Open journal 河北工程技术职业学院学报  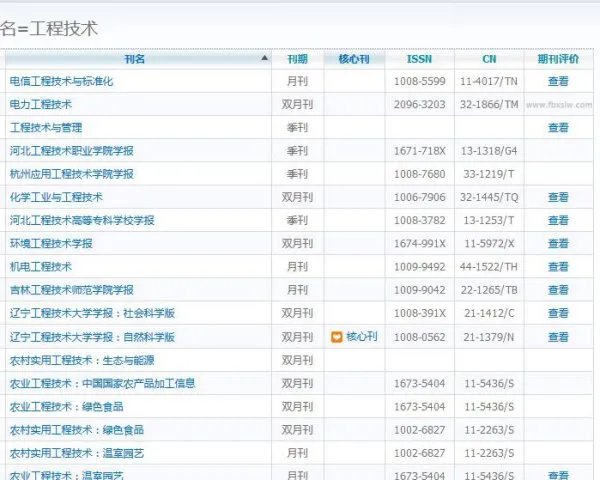(72, 151)
